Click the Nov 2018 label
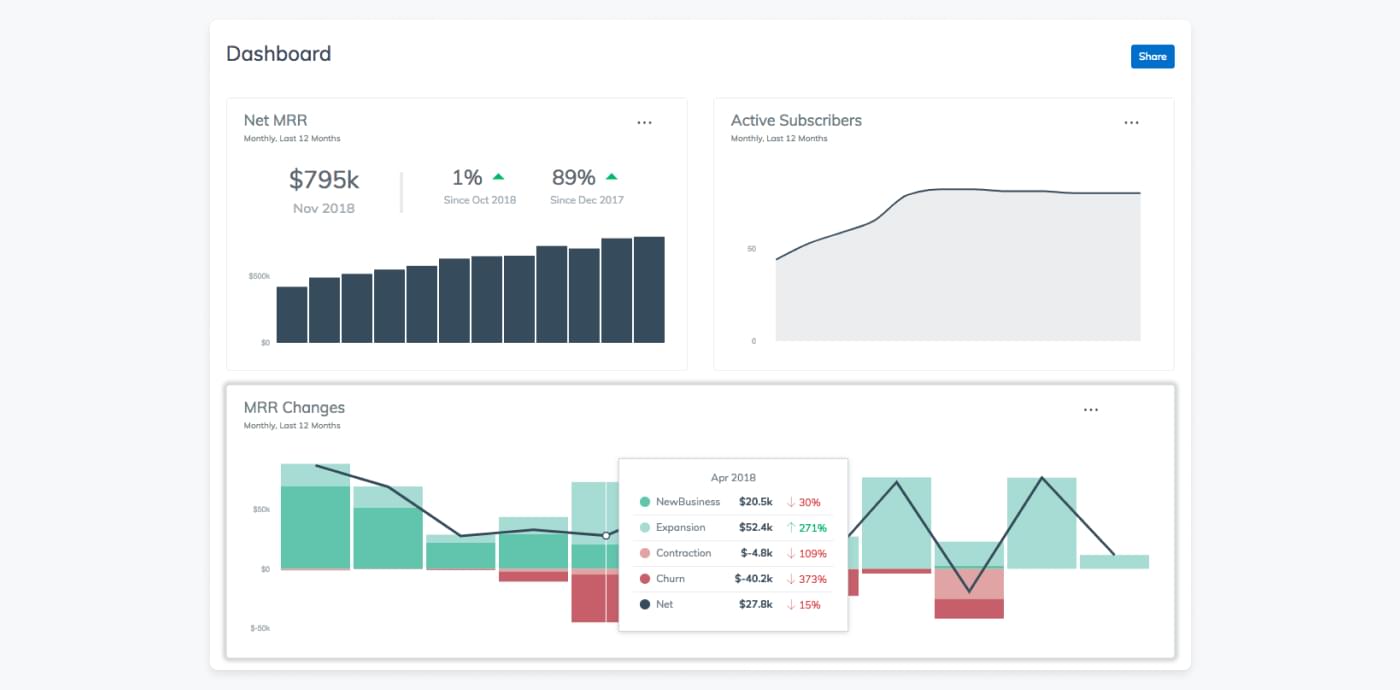The image size is (1400, 690). 324,208
